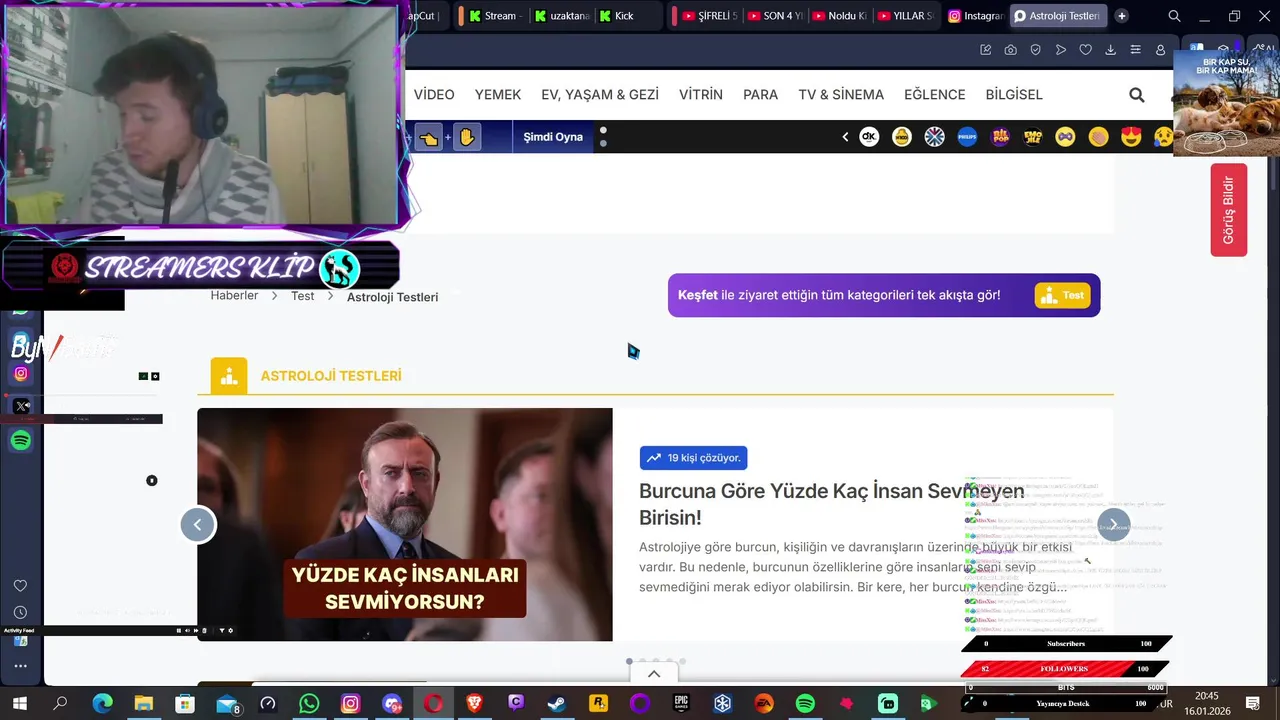Click the Emojile game icon
The image size is (1280, 720).
coord(1033,137)
